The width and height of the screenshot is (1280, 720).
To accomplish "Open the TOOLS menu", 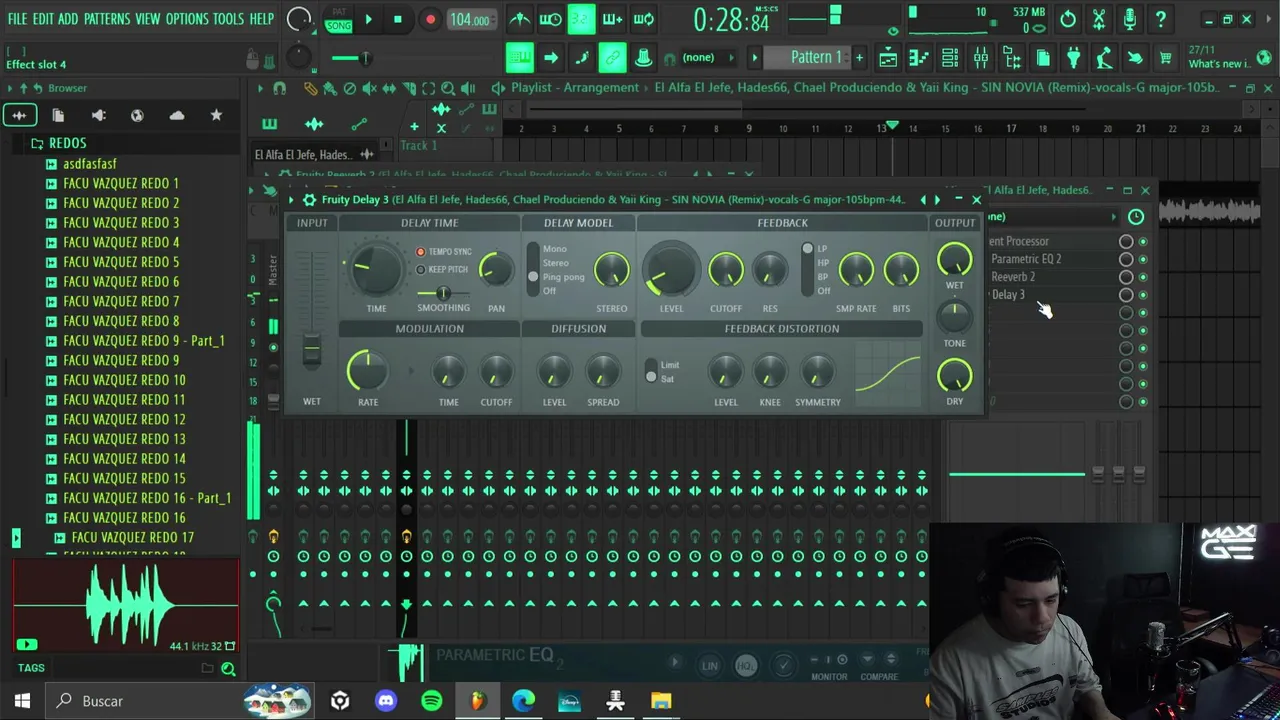I will 228,19.
